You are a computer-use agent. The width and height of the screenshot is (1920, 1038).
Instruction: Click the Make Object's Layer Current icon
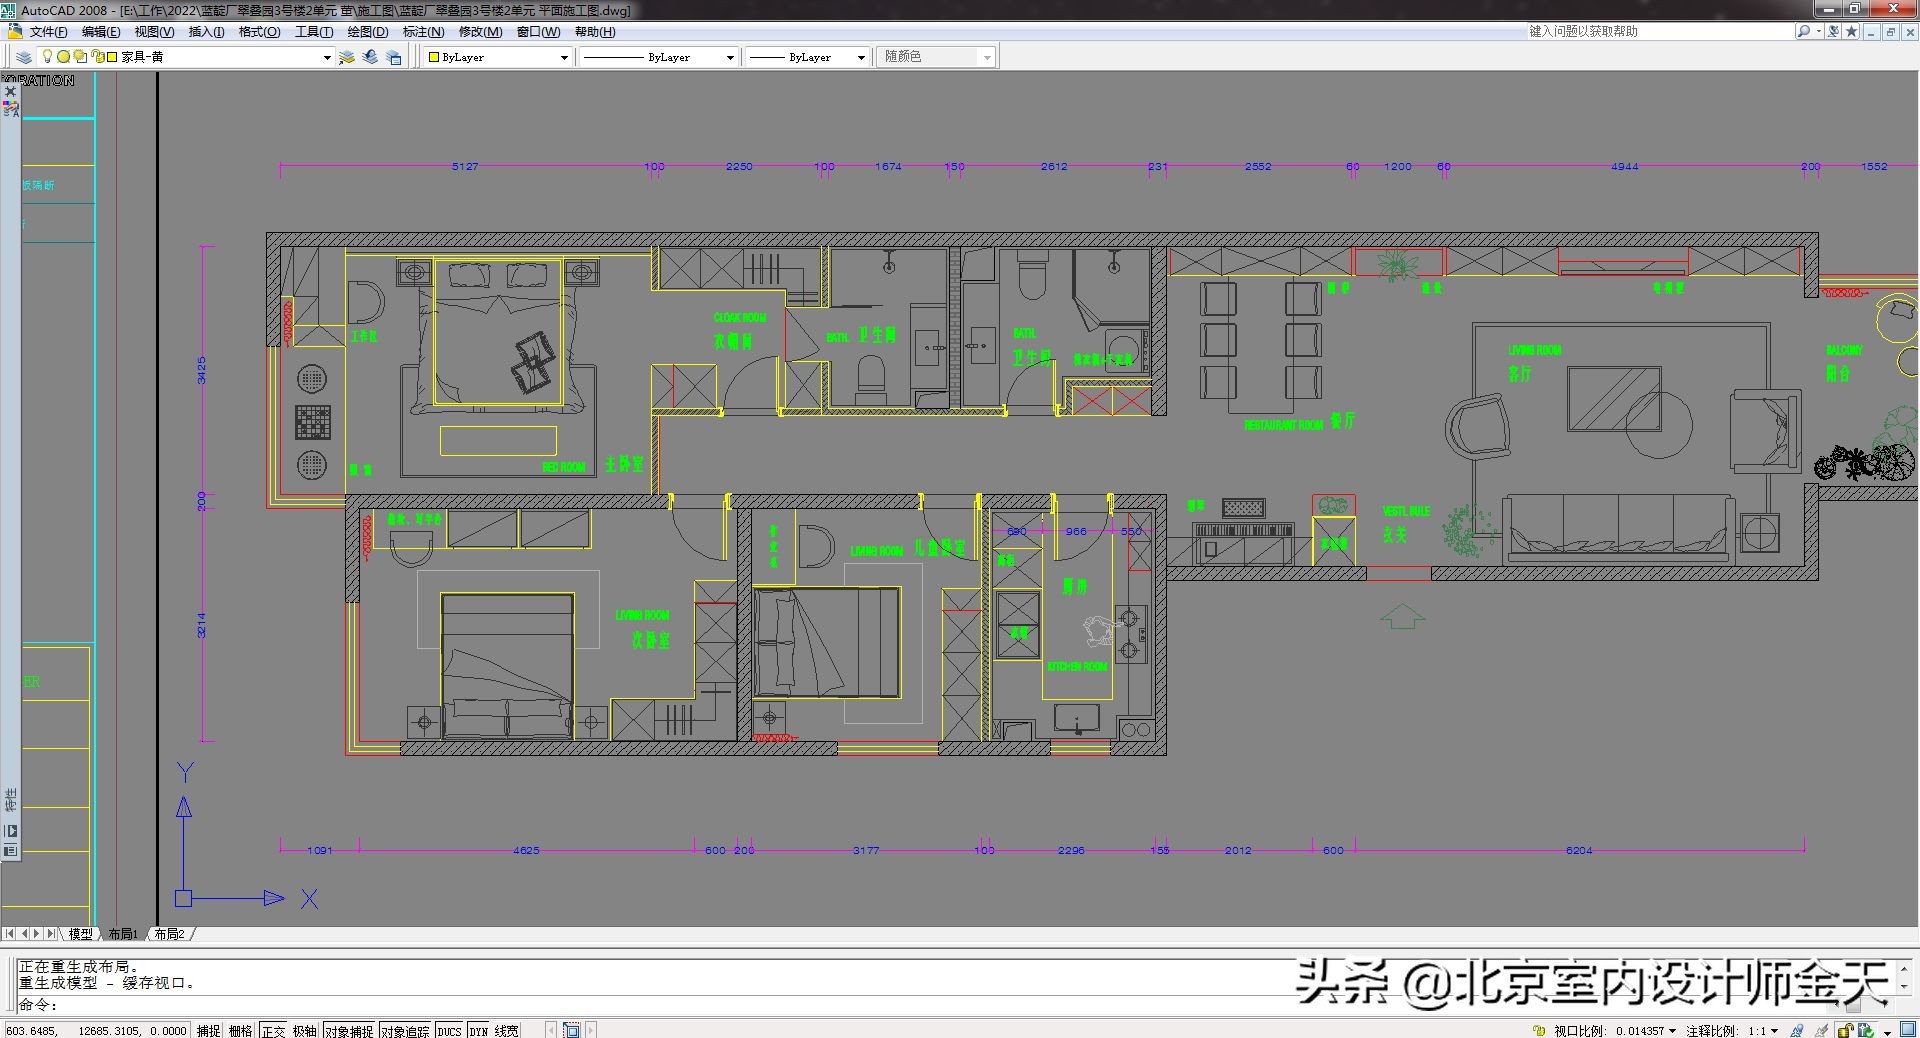(347, 57)
